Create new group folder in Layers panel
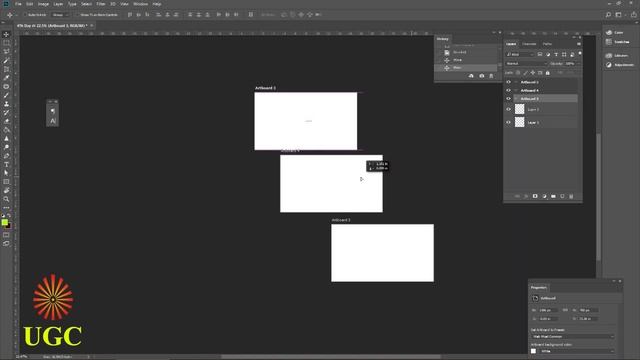The image size is (640, 360). pos(553,196)
